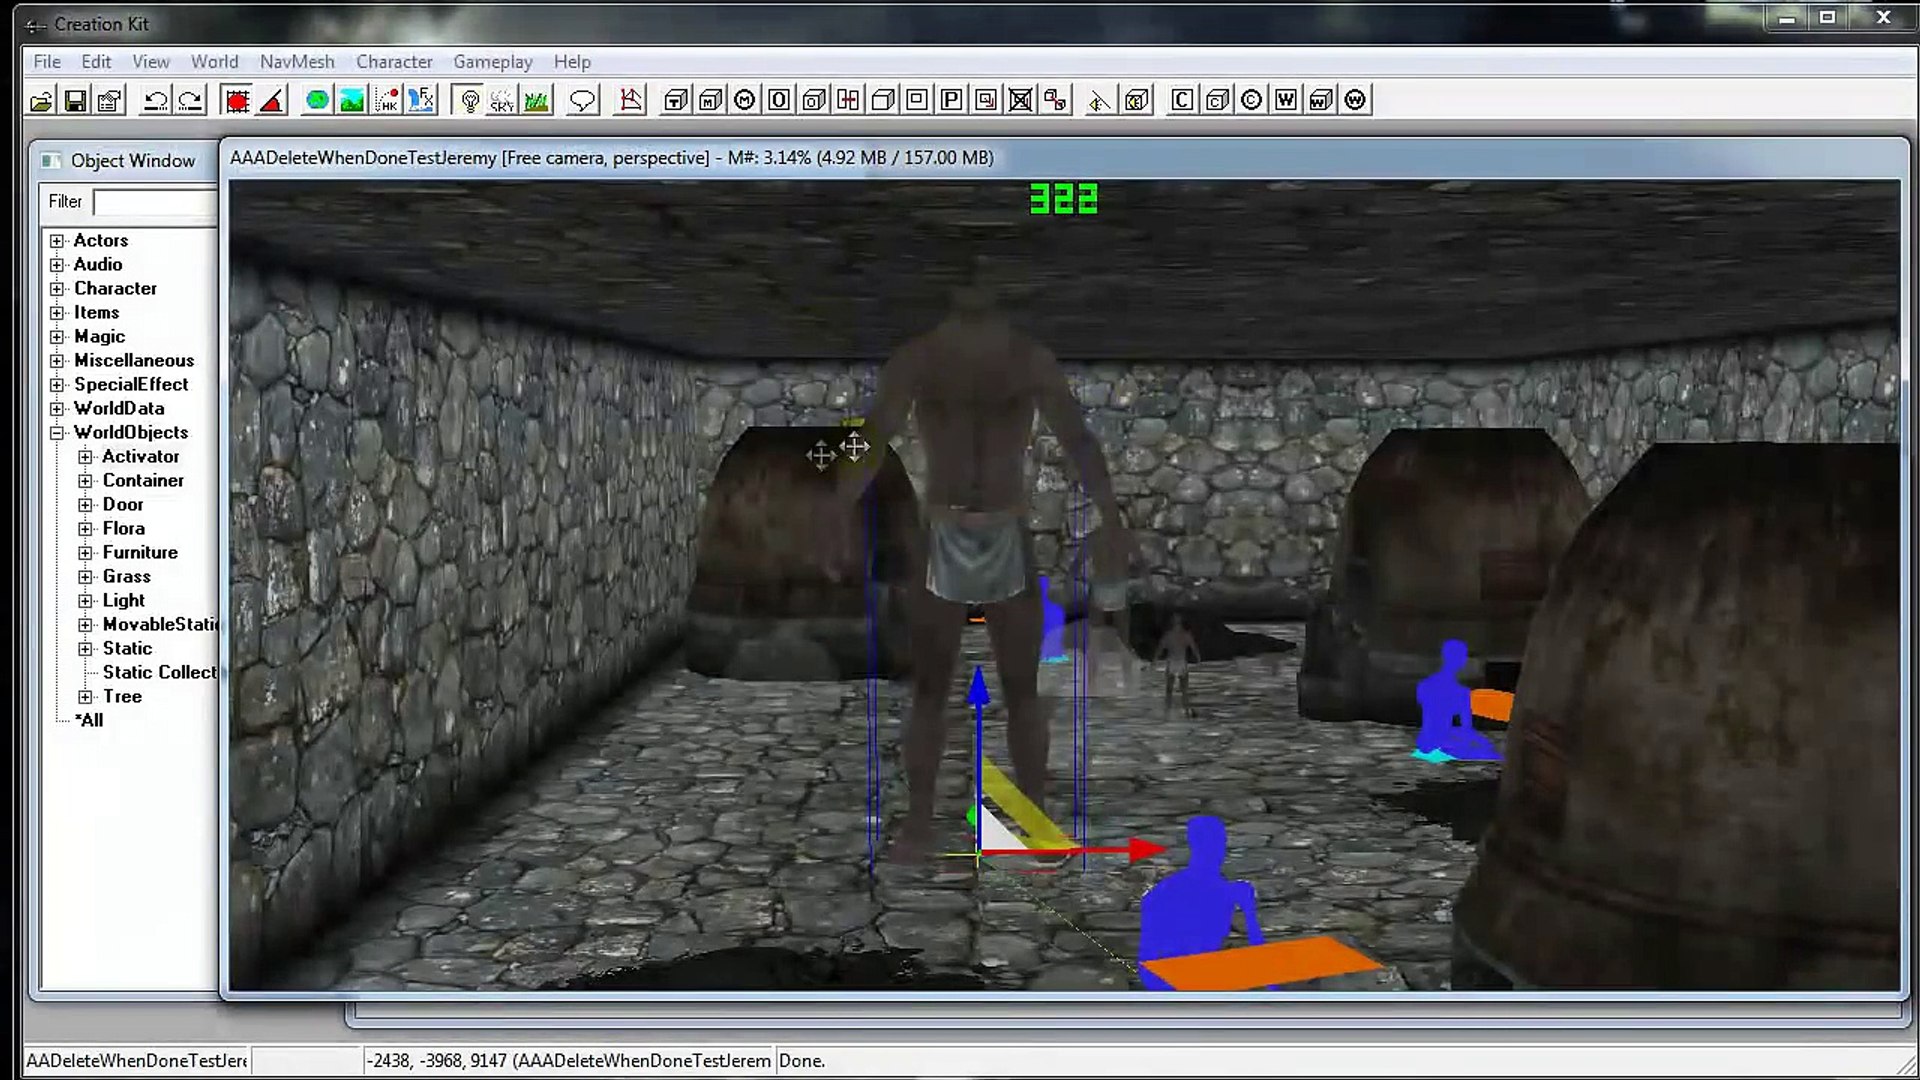This screenshot has height=1080, width=1920.
Task: Click the FX waterfall icon
Action: click(422, 100)
